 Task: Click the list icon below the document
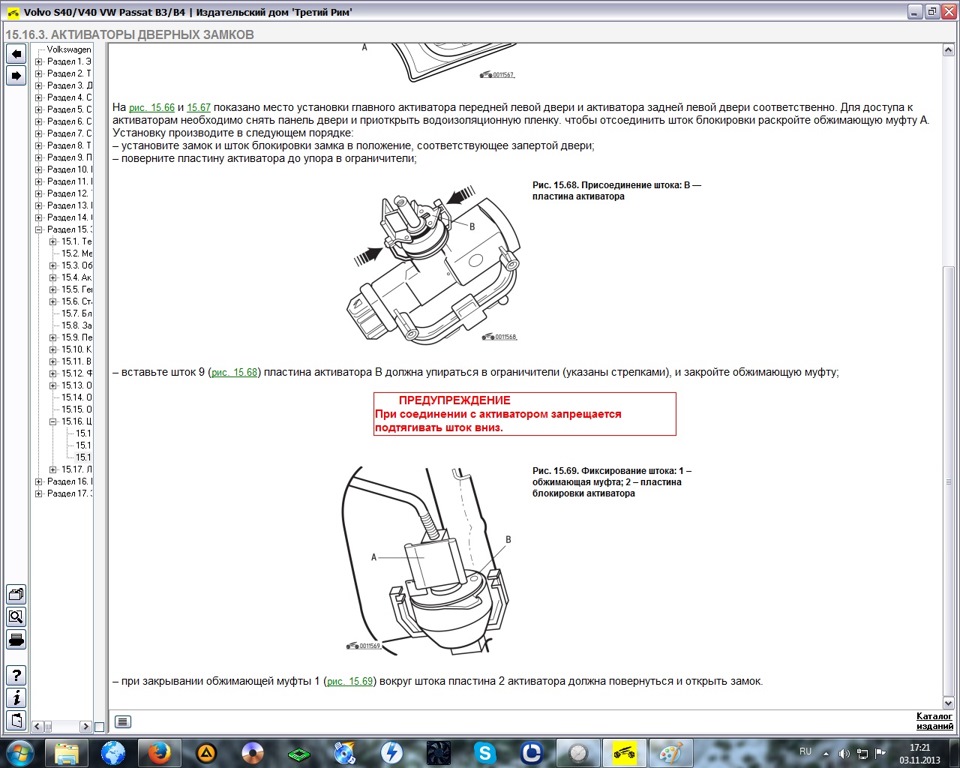click(122, 722)
